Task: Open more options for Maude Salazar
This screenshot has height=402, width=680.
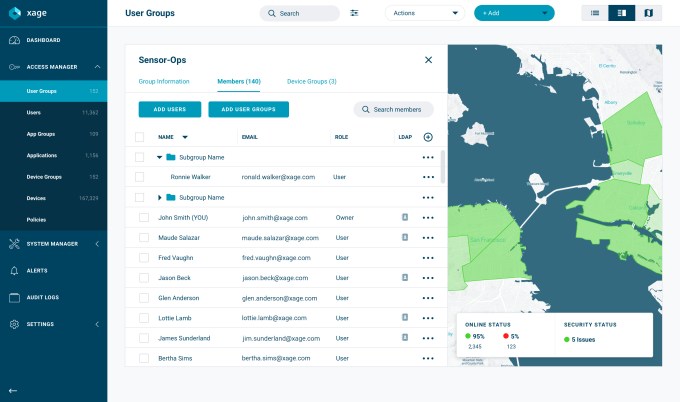Action: 428,238
